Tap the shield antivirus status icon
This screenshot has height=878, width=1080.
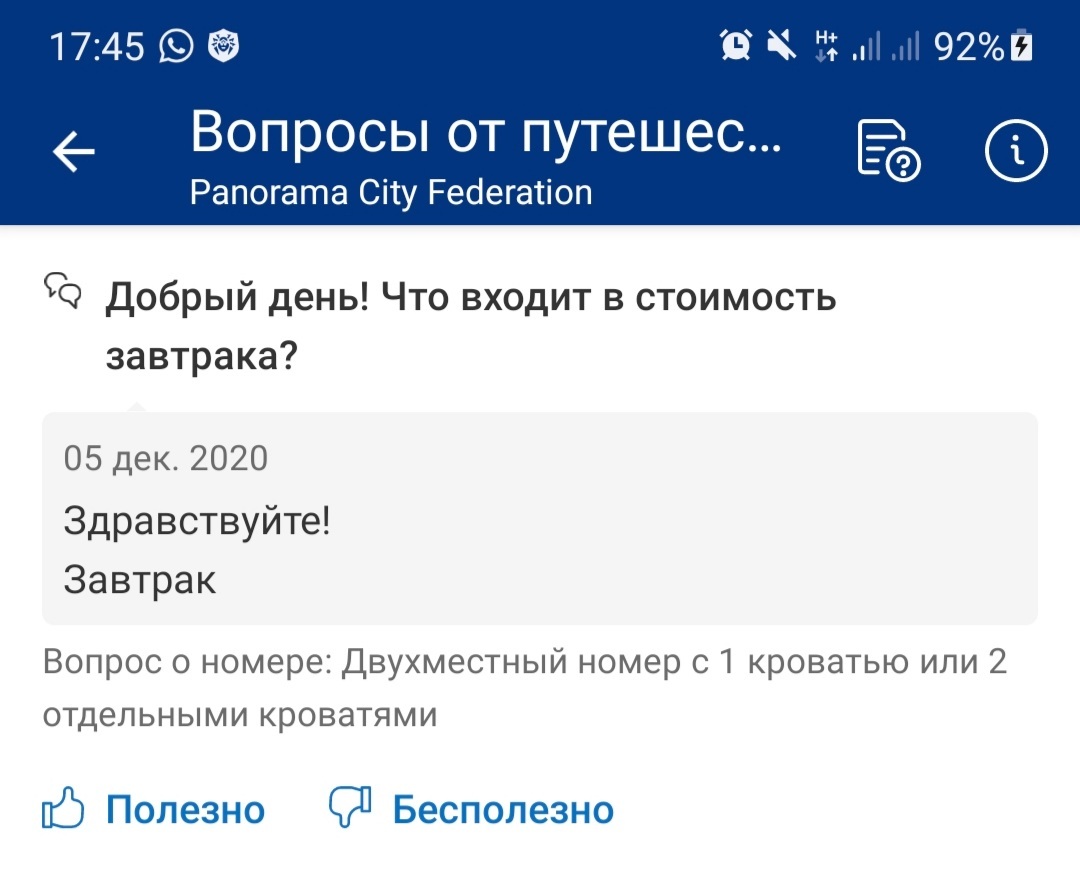(224, 47)
